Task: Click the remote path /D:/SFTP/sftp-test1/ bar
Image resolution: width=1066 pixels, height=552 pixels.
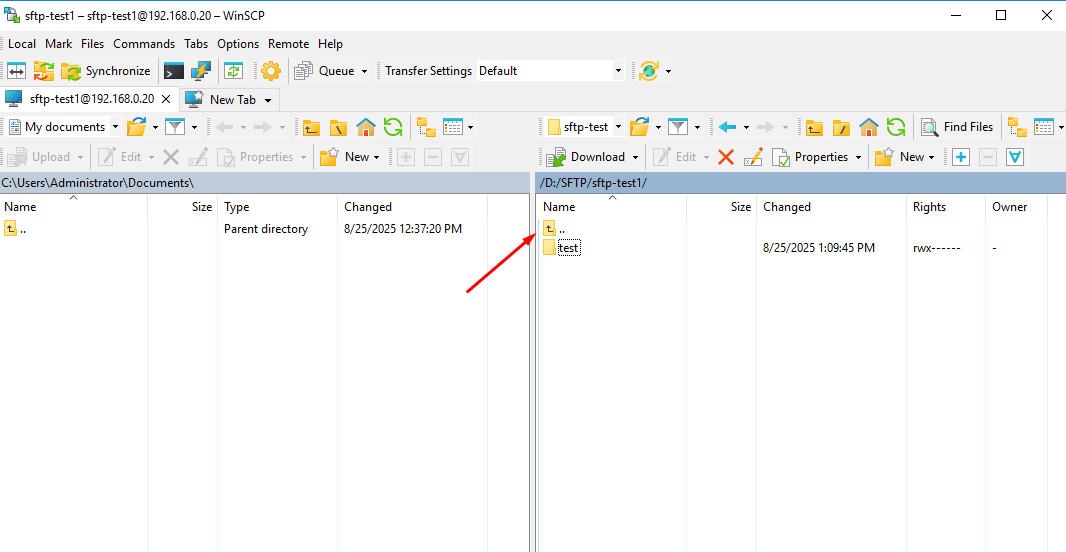Action: click(801, 183)
